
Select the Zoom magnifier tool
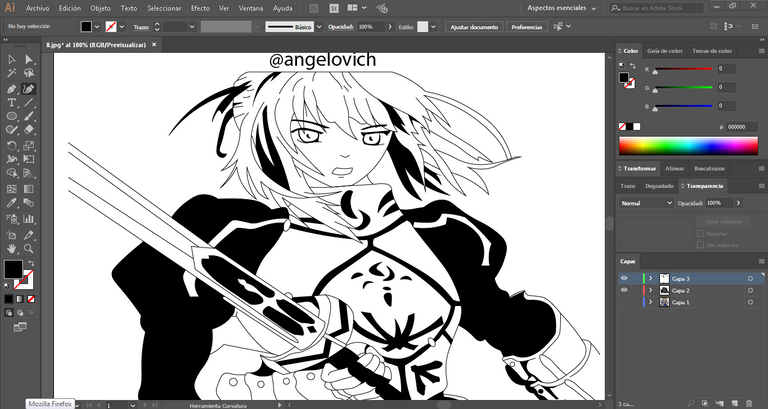29,249
